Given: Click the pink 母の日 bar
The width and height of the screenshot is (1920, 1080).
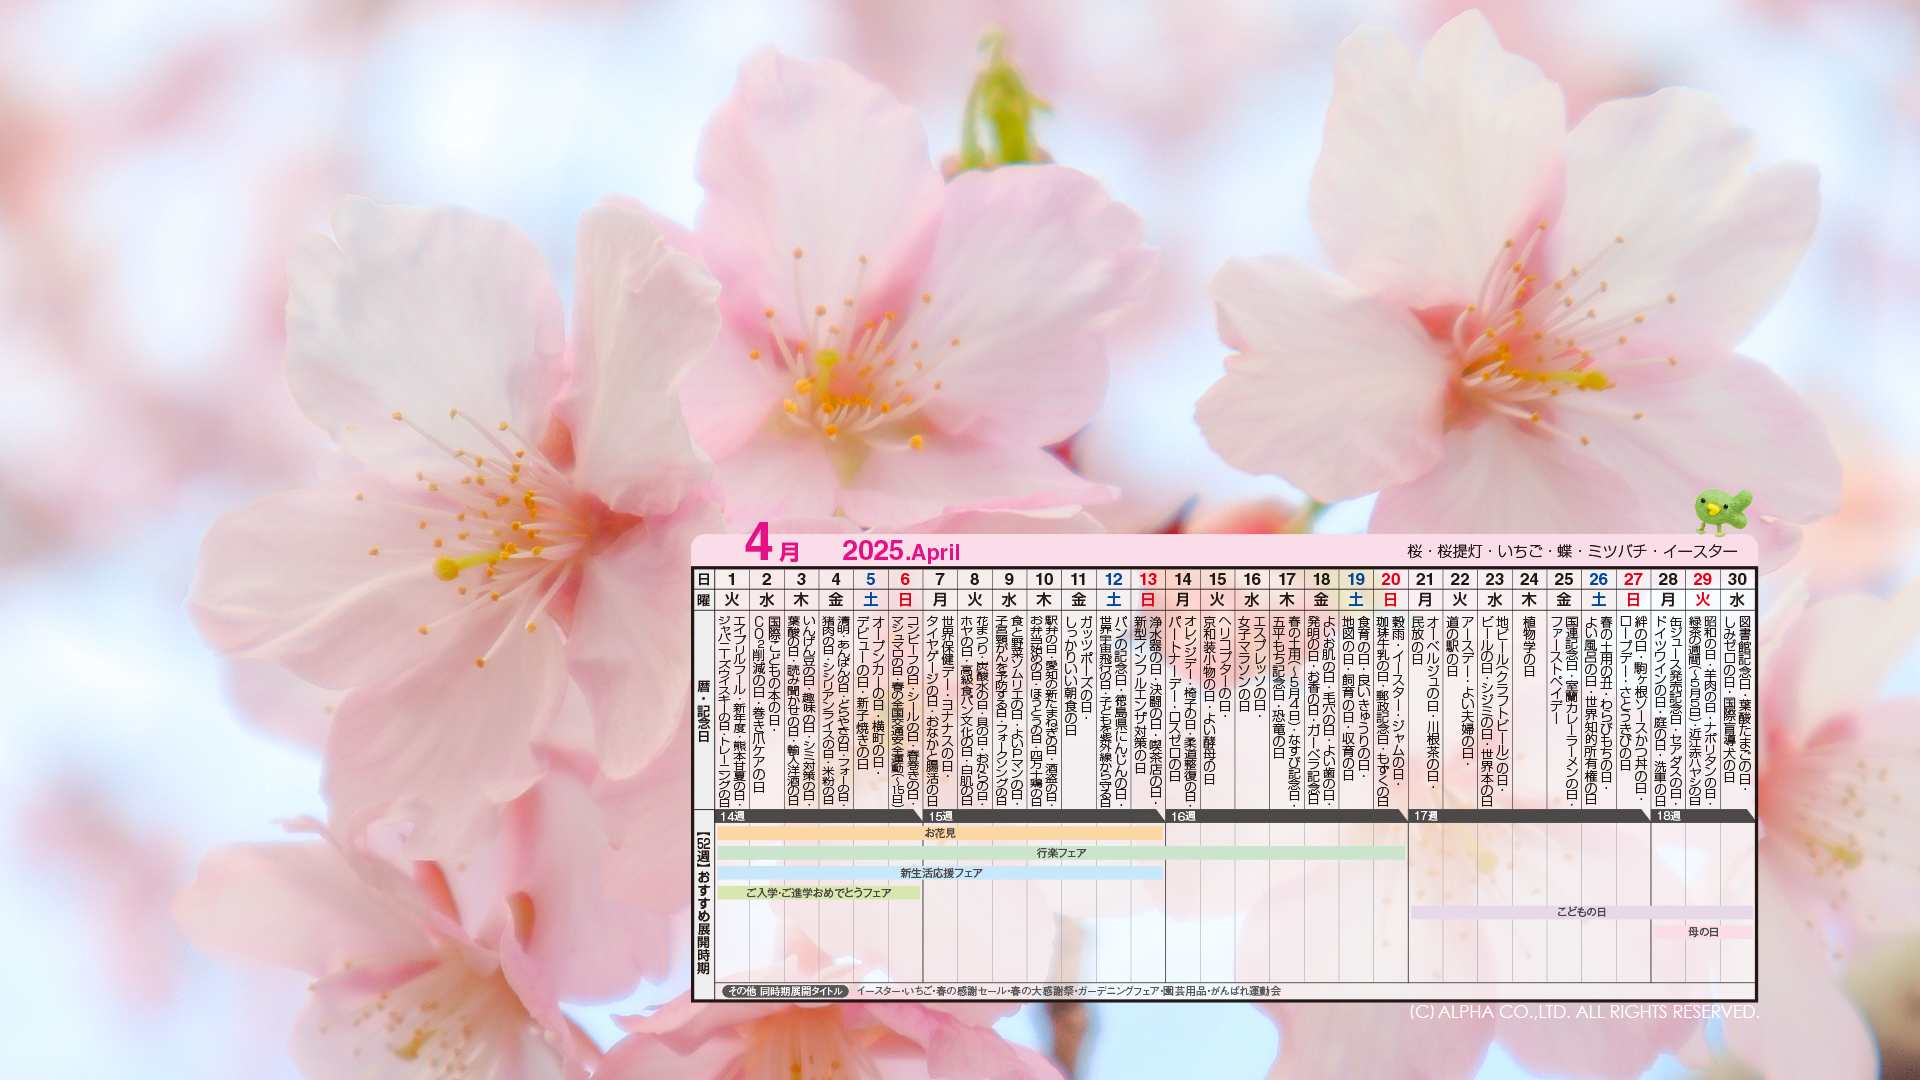Looking at the screenshot, I should [x=1702, y=932].
